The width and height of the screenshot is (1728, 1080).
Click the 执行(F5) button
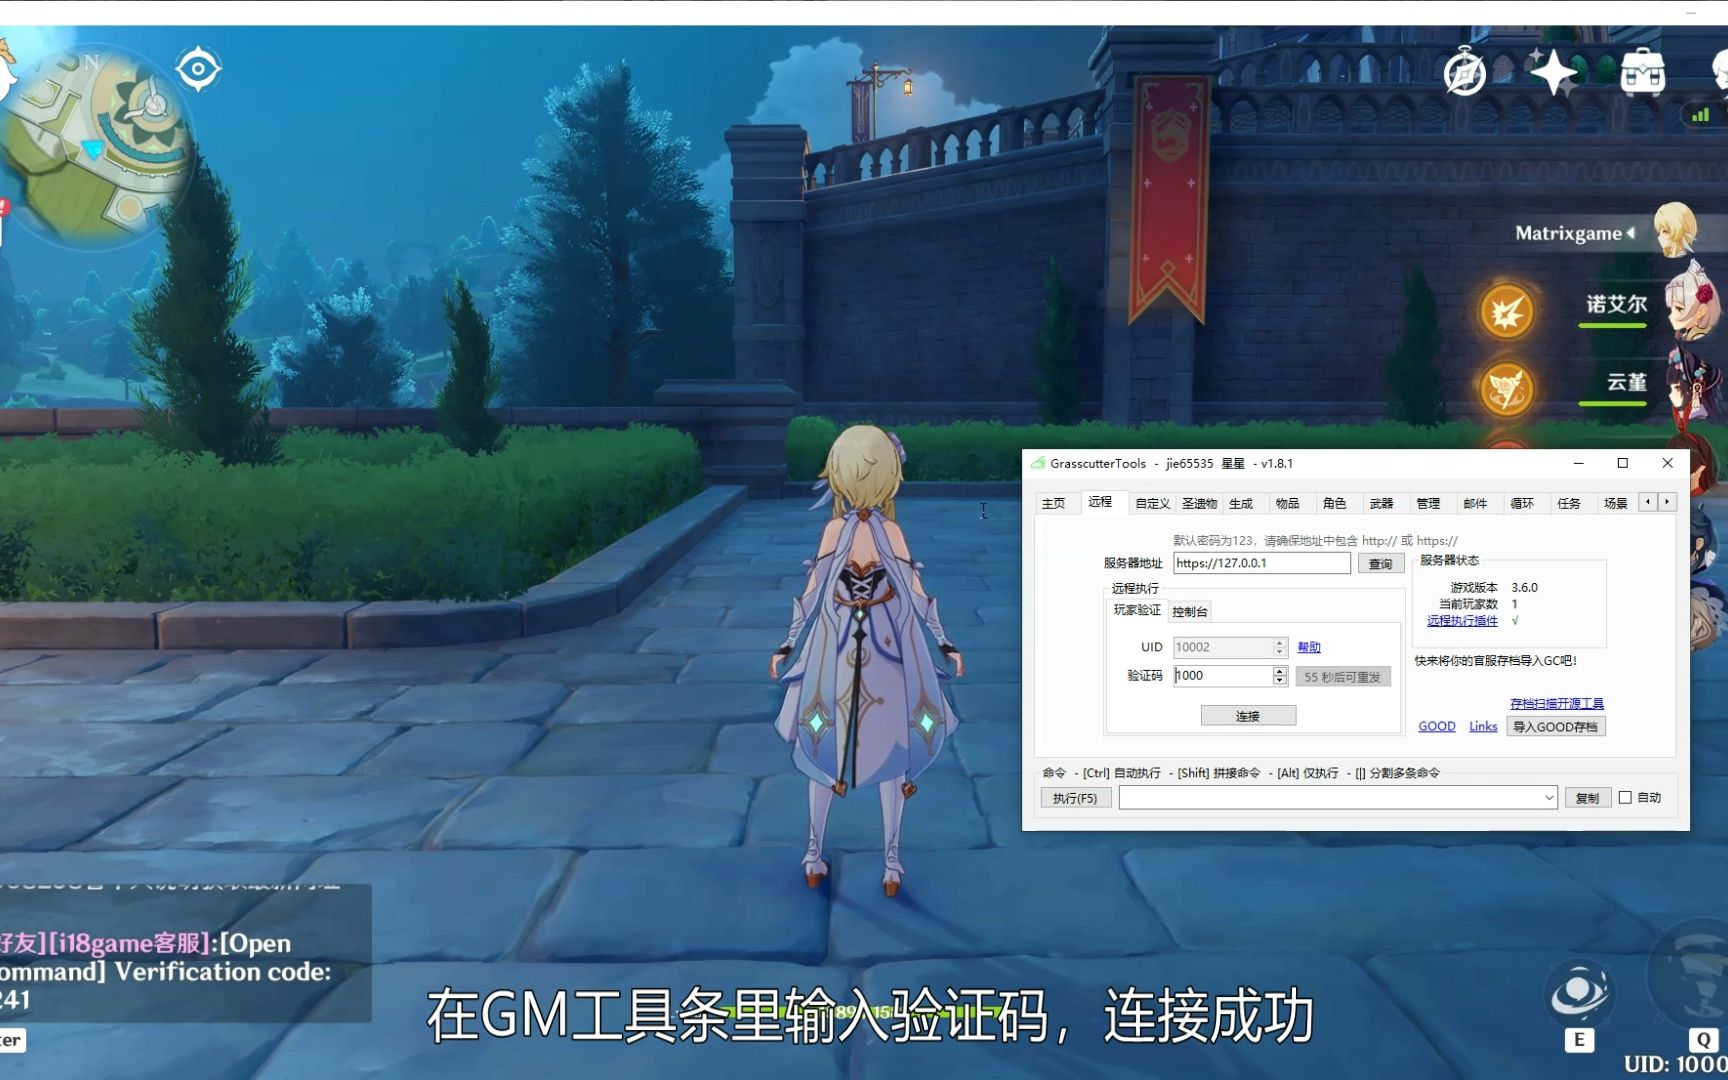[x=1075, y=798]
